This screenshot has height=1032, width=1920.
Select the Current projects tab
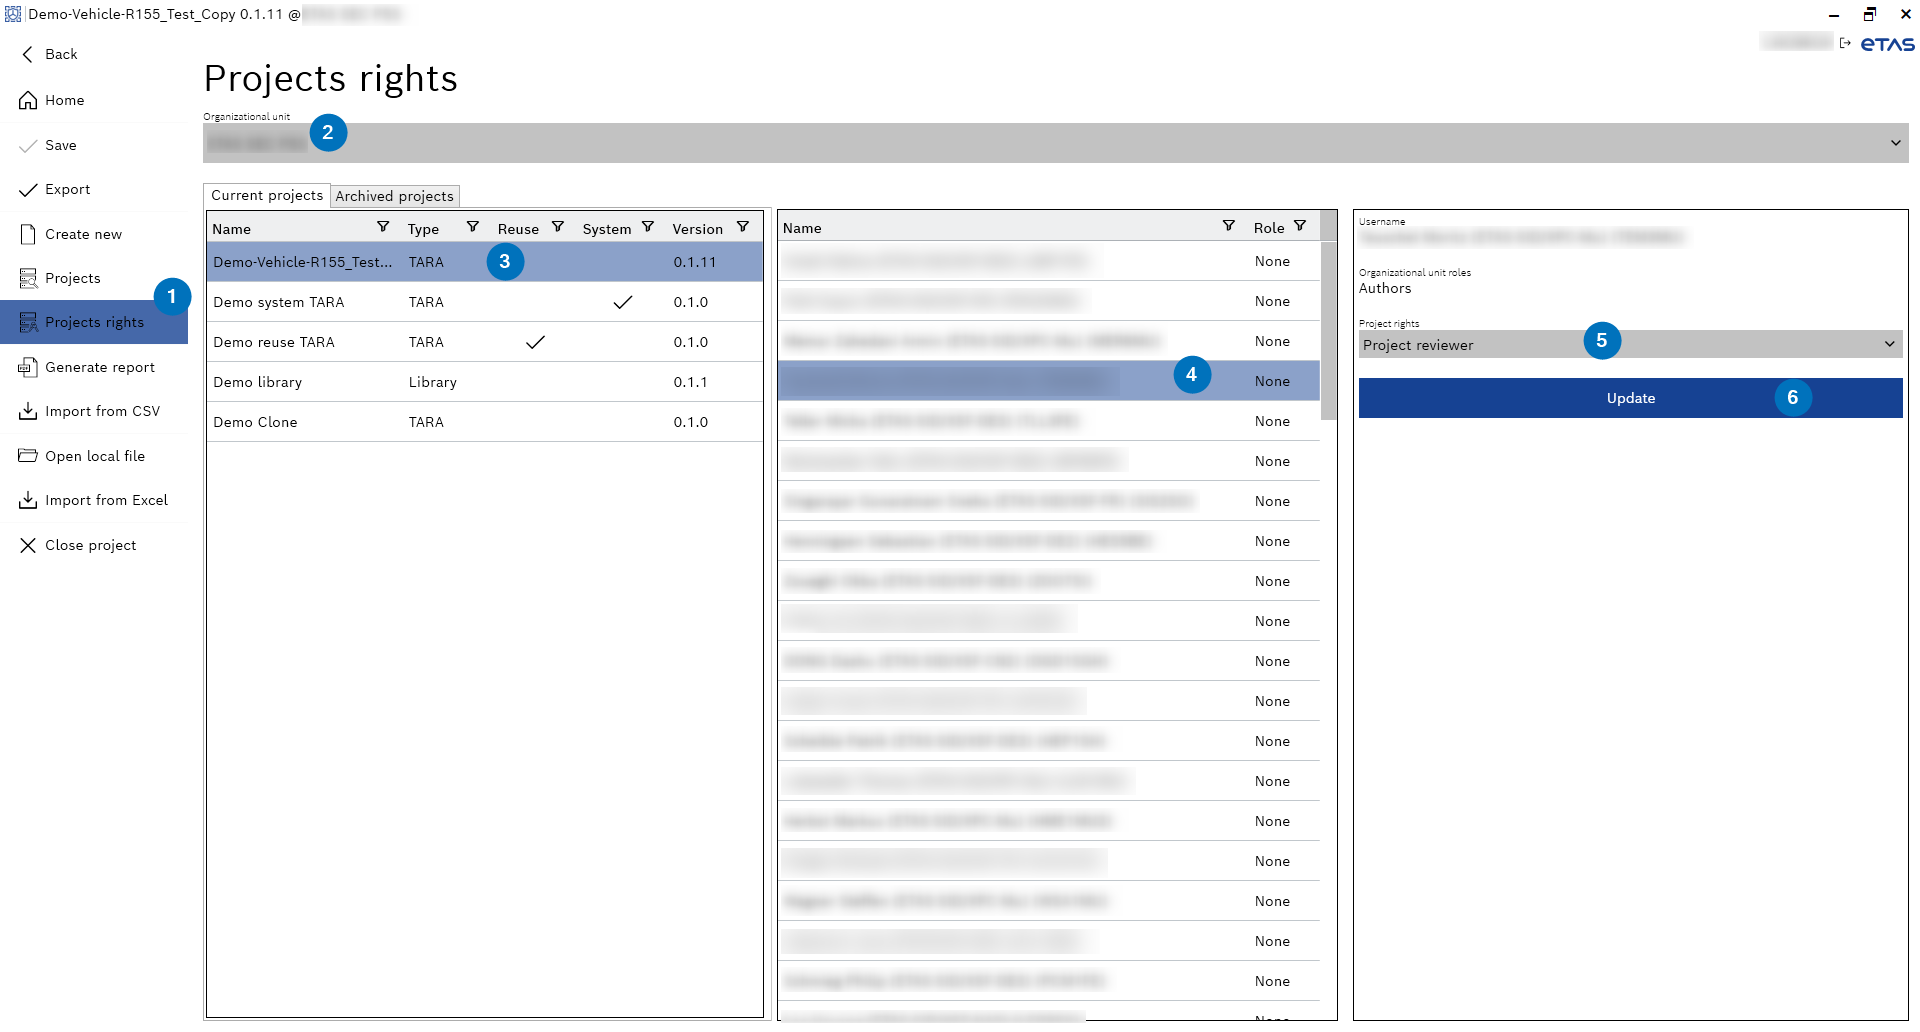(x=267, y=195)
